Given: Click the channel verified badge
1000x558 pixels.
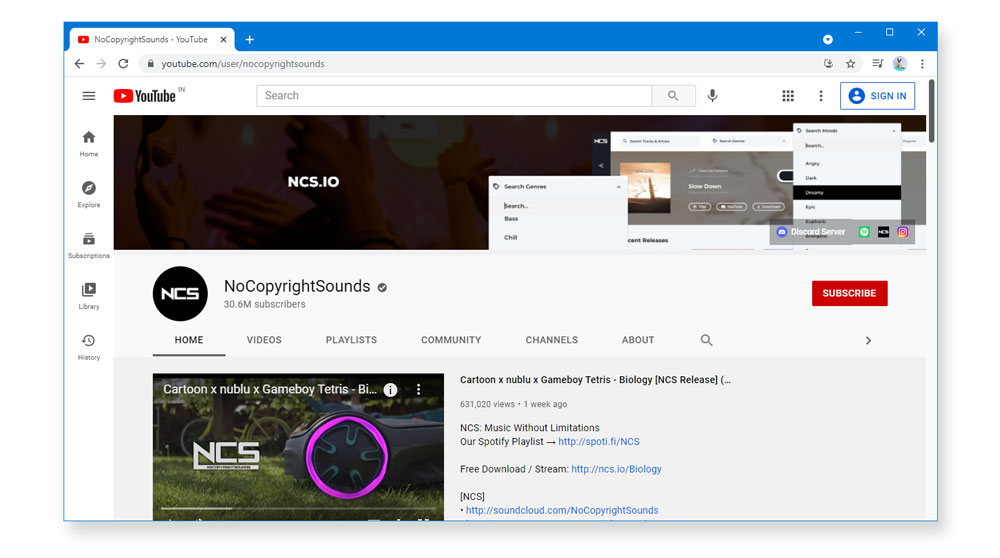Looking at the screenshot, I should tap(382, 288).
